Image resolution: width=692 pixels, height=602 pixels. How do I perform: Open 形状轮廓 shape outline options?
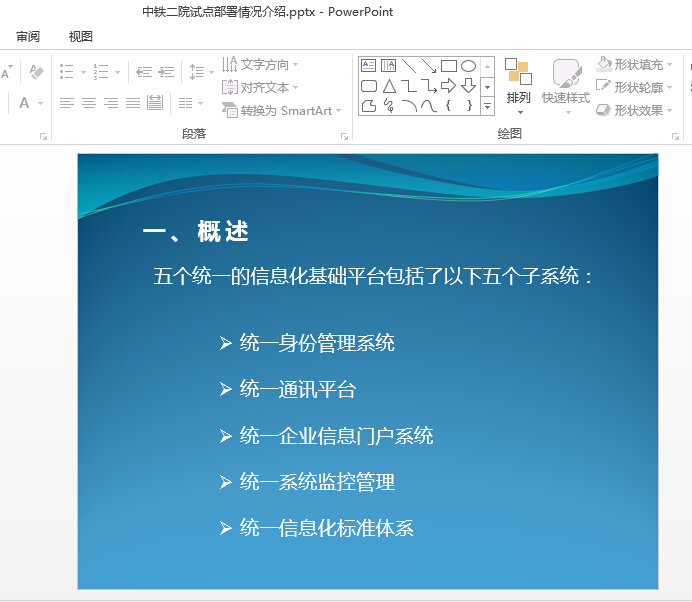click(x=634, y=87)
